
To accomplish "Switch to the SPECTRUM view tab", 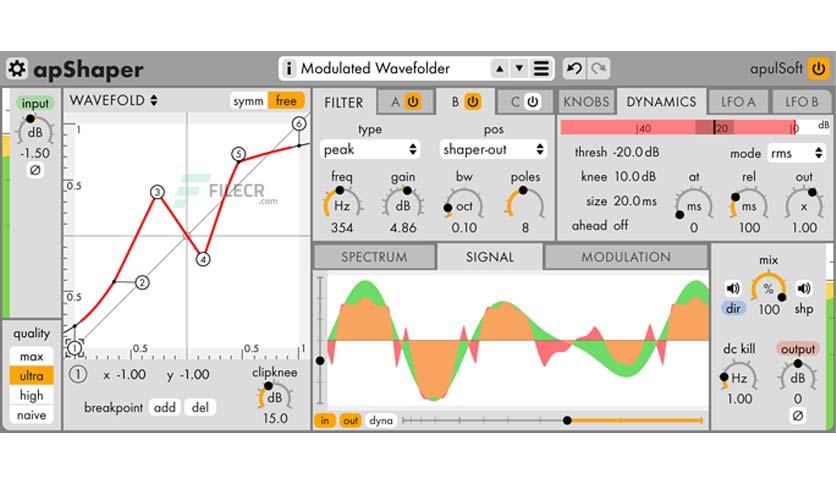I will (x=374, y=257).
